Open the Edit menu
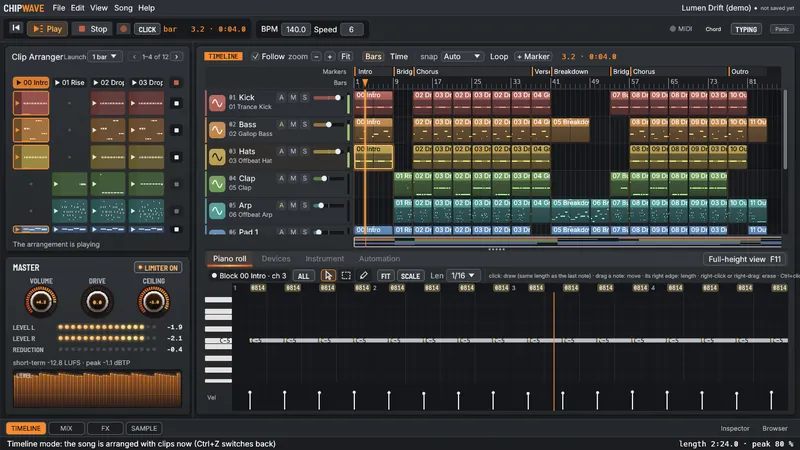Viewport: 800px width, 450px height. pos(78,8)
